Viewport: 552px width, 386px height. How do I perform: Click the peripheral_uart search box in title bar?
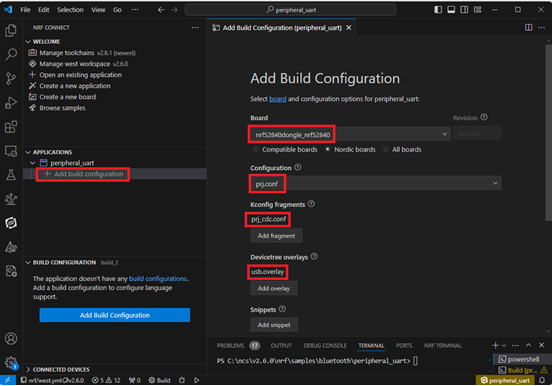pyautogui.click(x=290, y=10)
